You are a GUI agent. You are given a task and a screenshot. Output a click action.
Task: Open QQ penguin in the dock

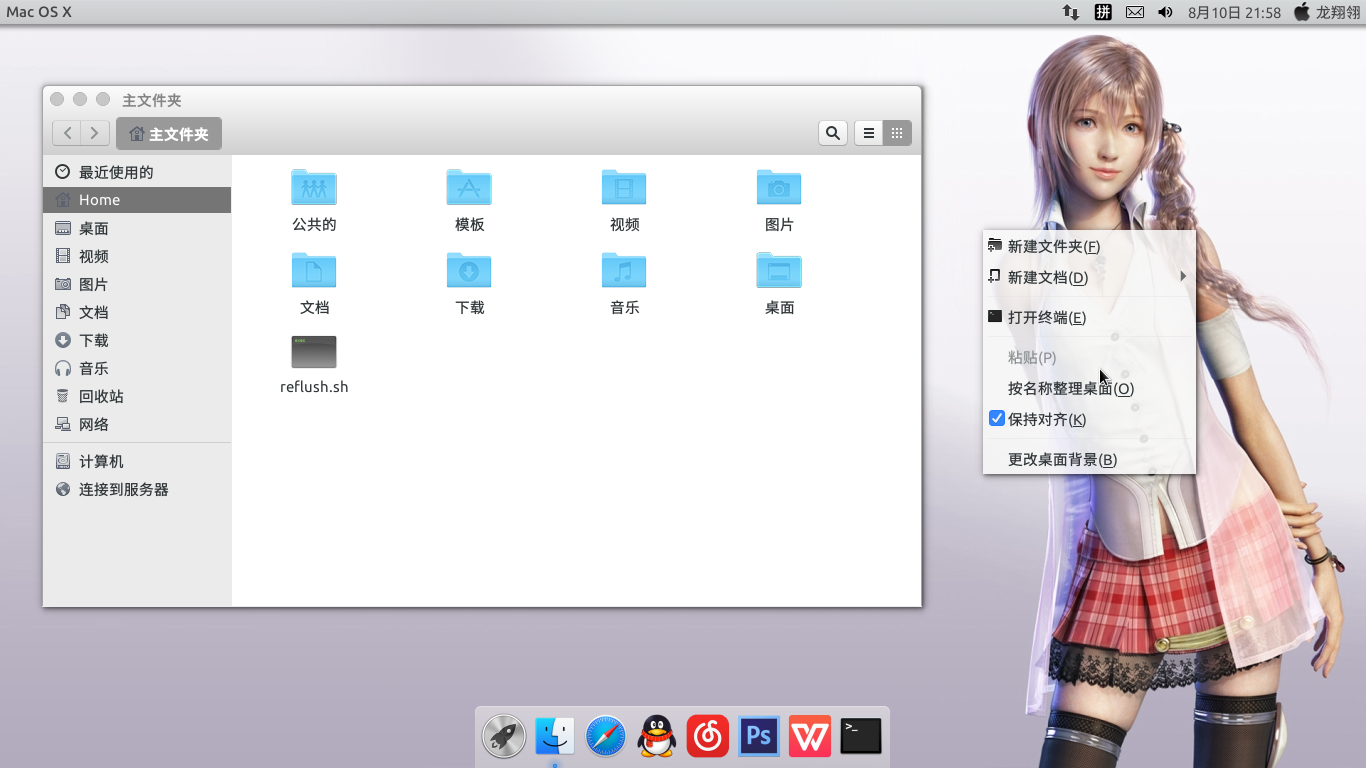tap(657, 736)
